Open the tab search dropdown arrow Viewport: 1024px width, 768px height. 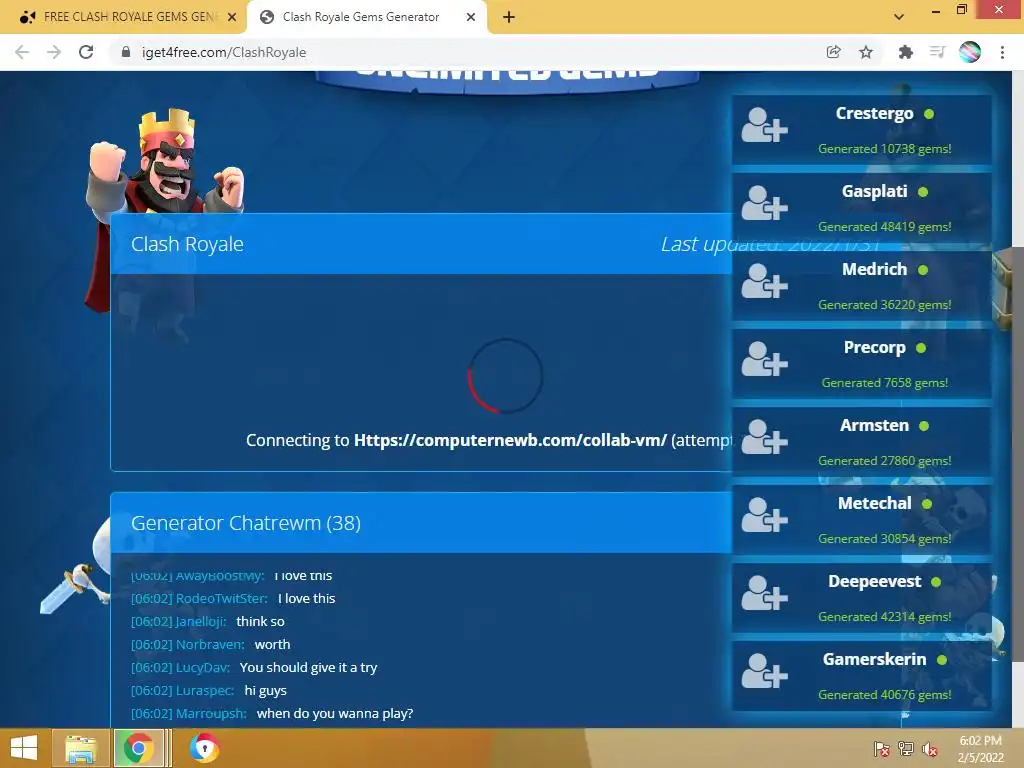coord(899,17)
